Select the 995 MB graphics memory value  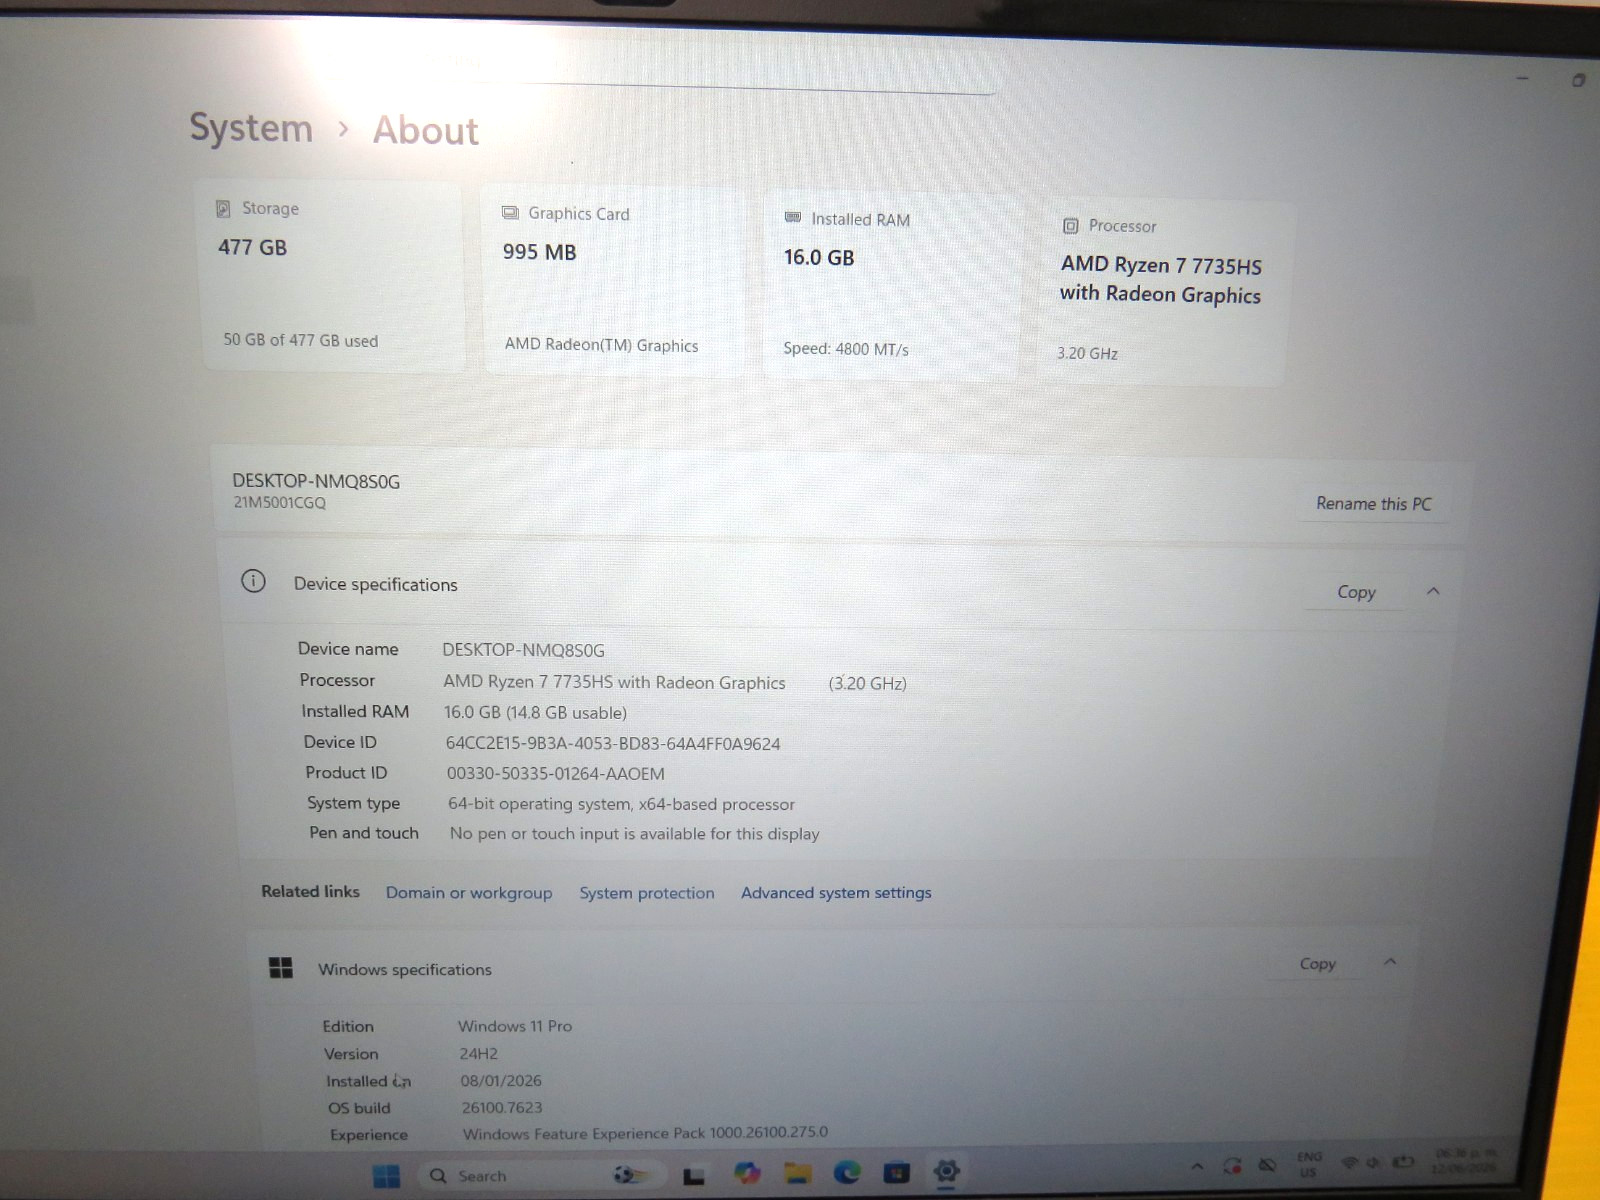(539, 252)
